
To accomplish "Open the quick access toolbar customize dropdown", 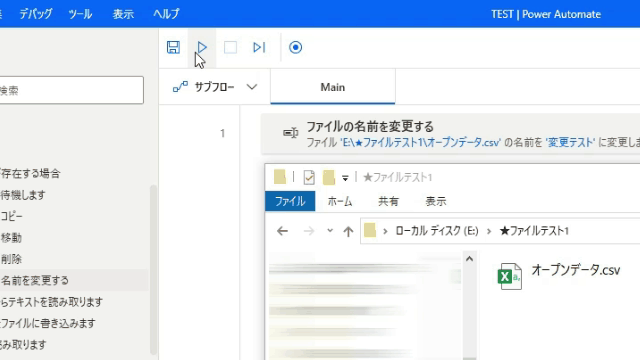I will [x=345, y=178].
